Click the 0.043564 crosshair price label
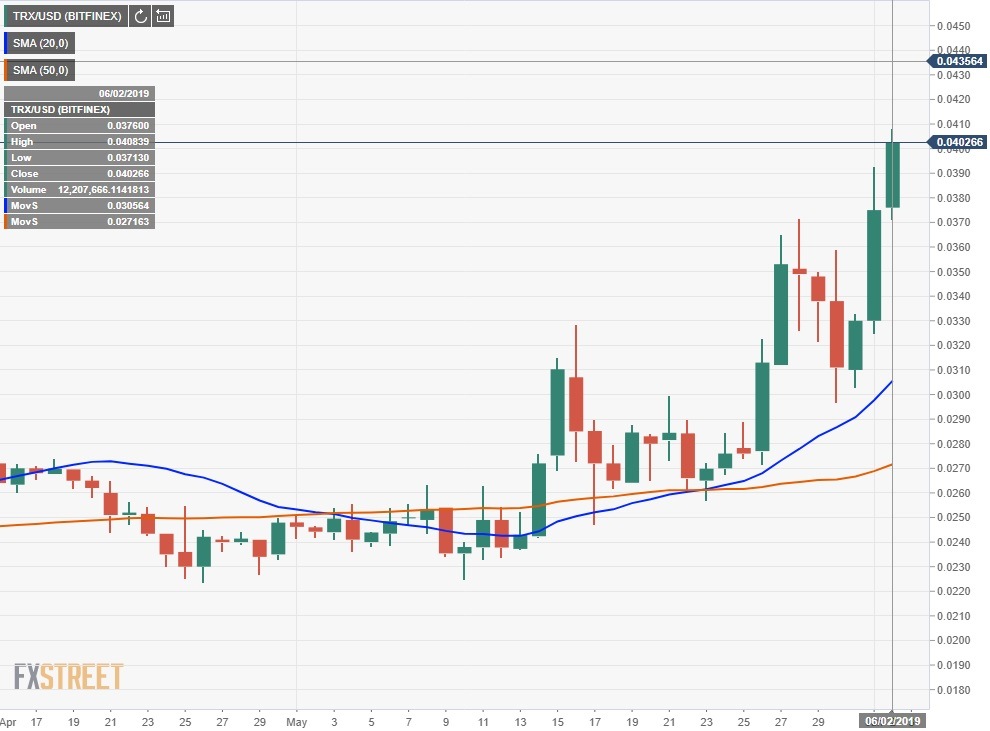The width and height of the screenshot is (990, 731). tap(960, 62)
